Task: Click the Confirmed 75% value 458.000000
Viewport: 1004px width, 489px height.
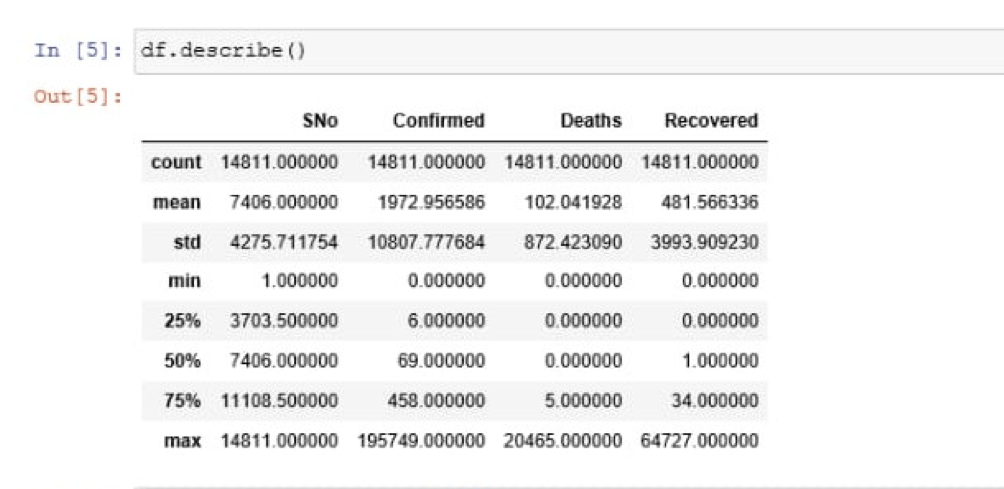Action: [x=435, y=401]
